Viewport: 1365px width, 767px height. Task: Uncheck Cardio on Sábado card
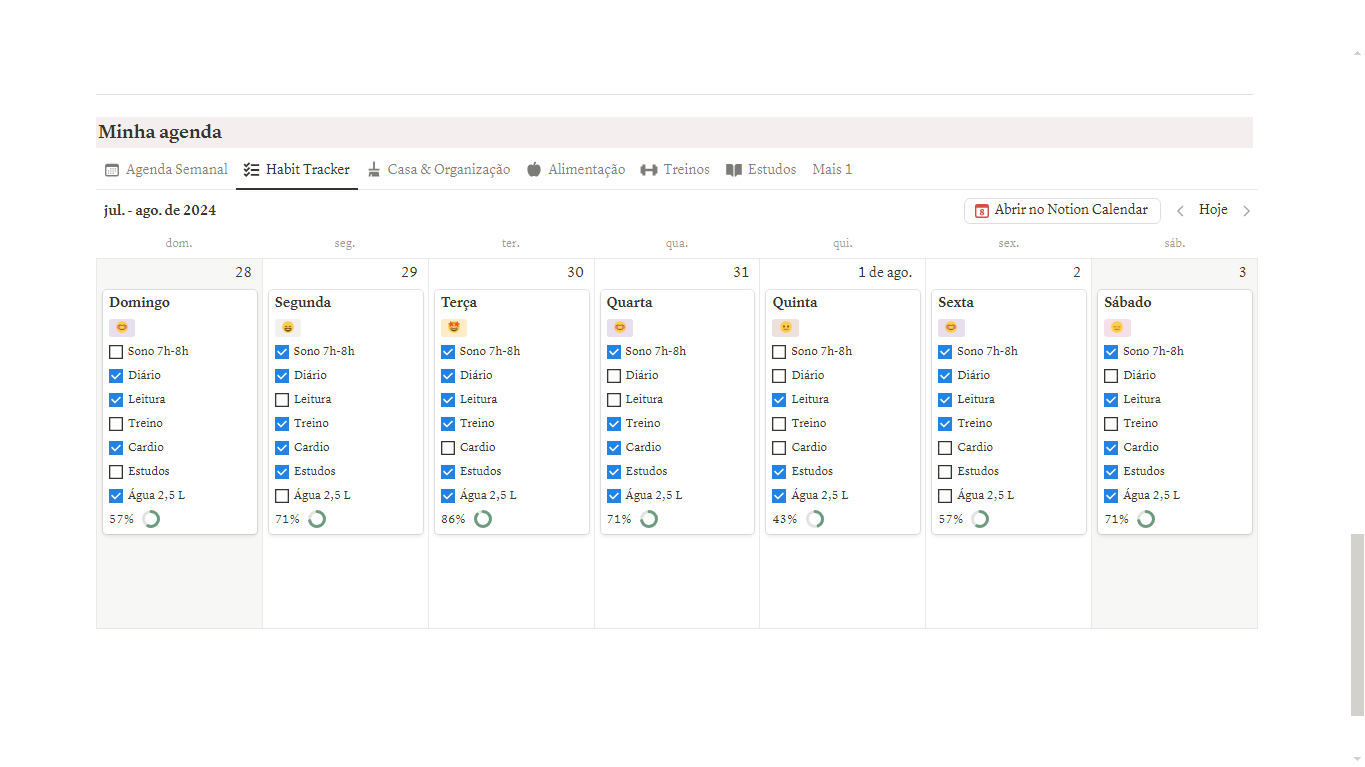click(1111, 448)
